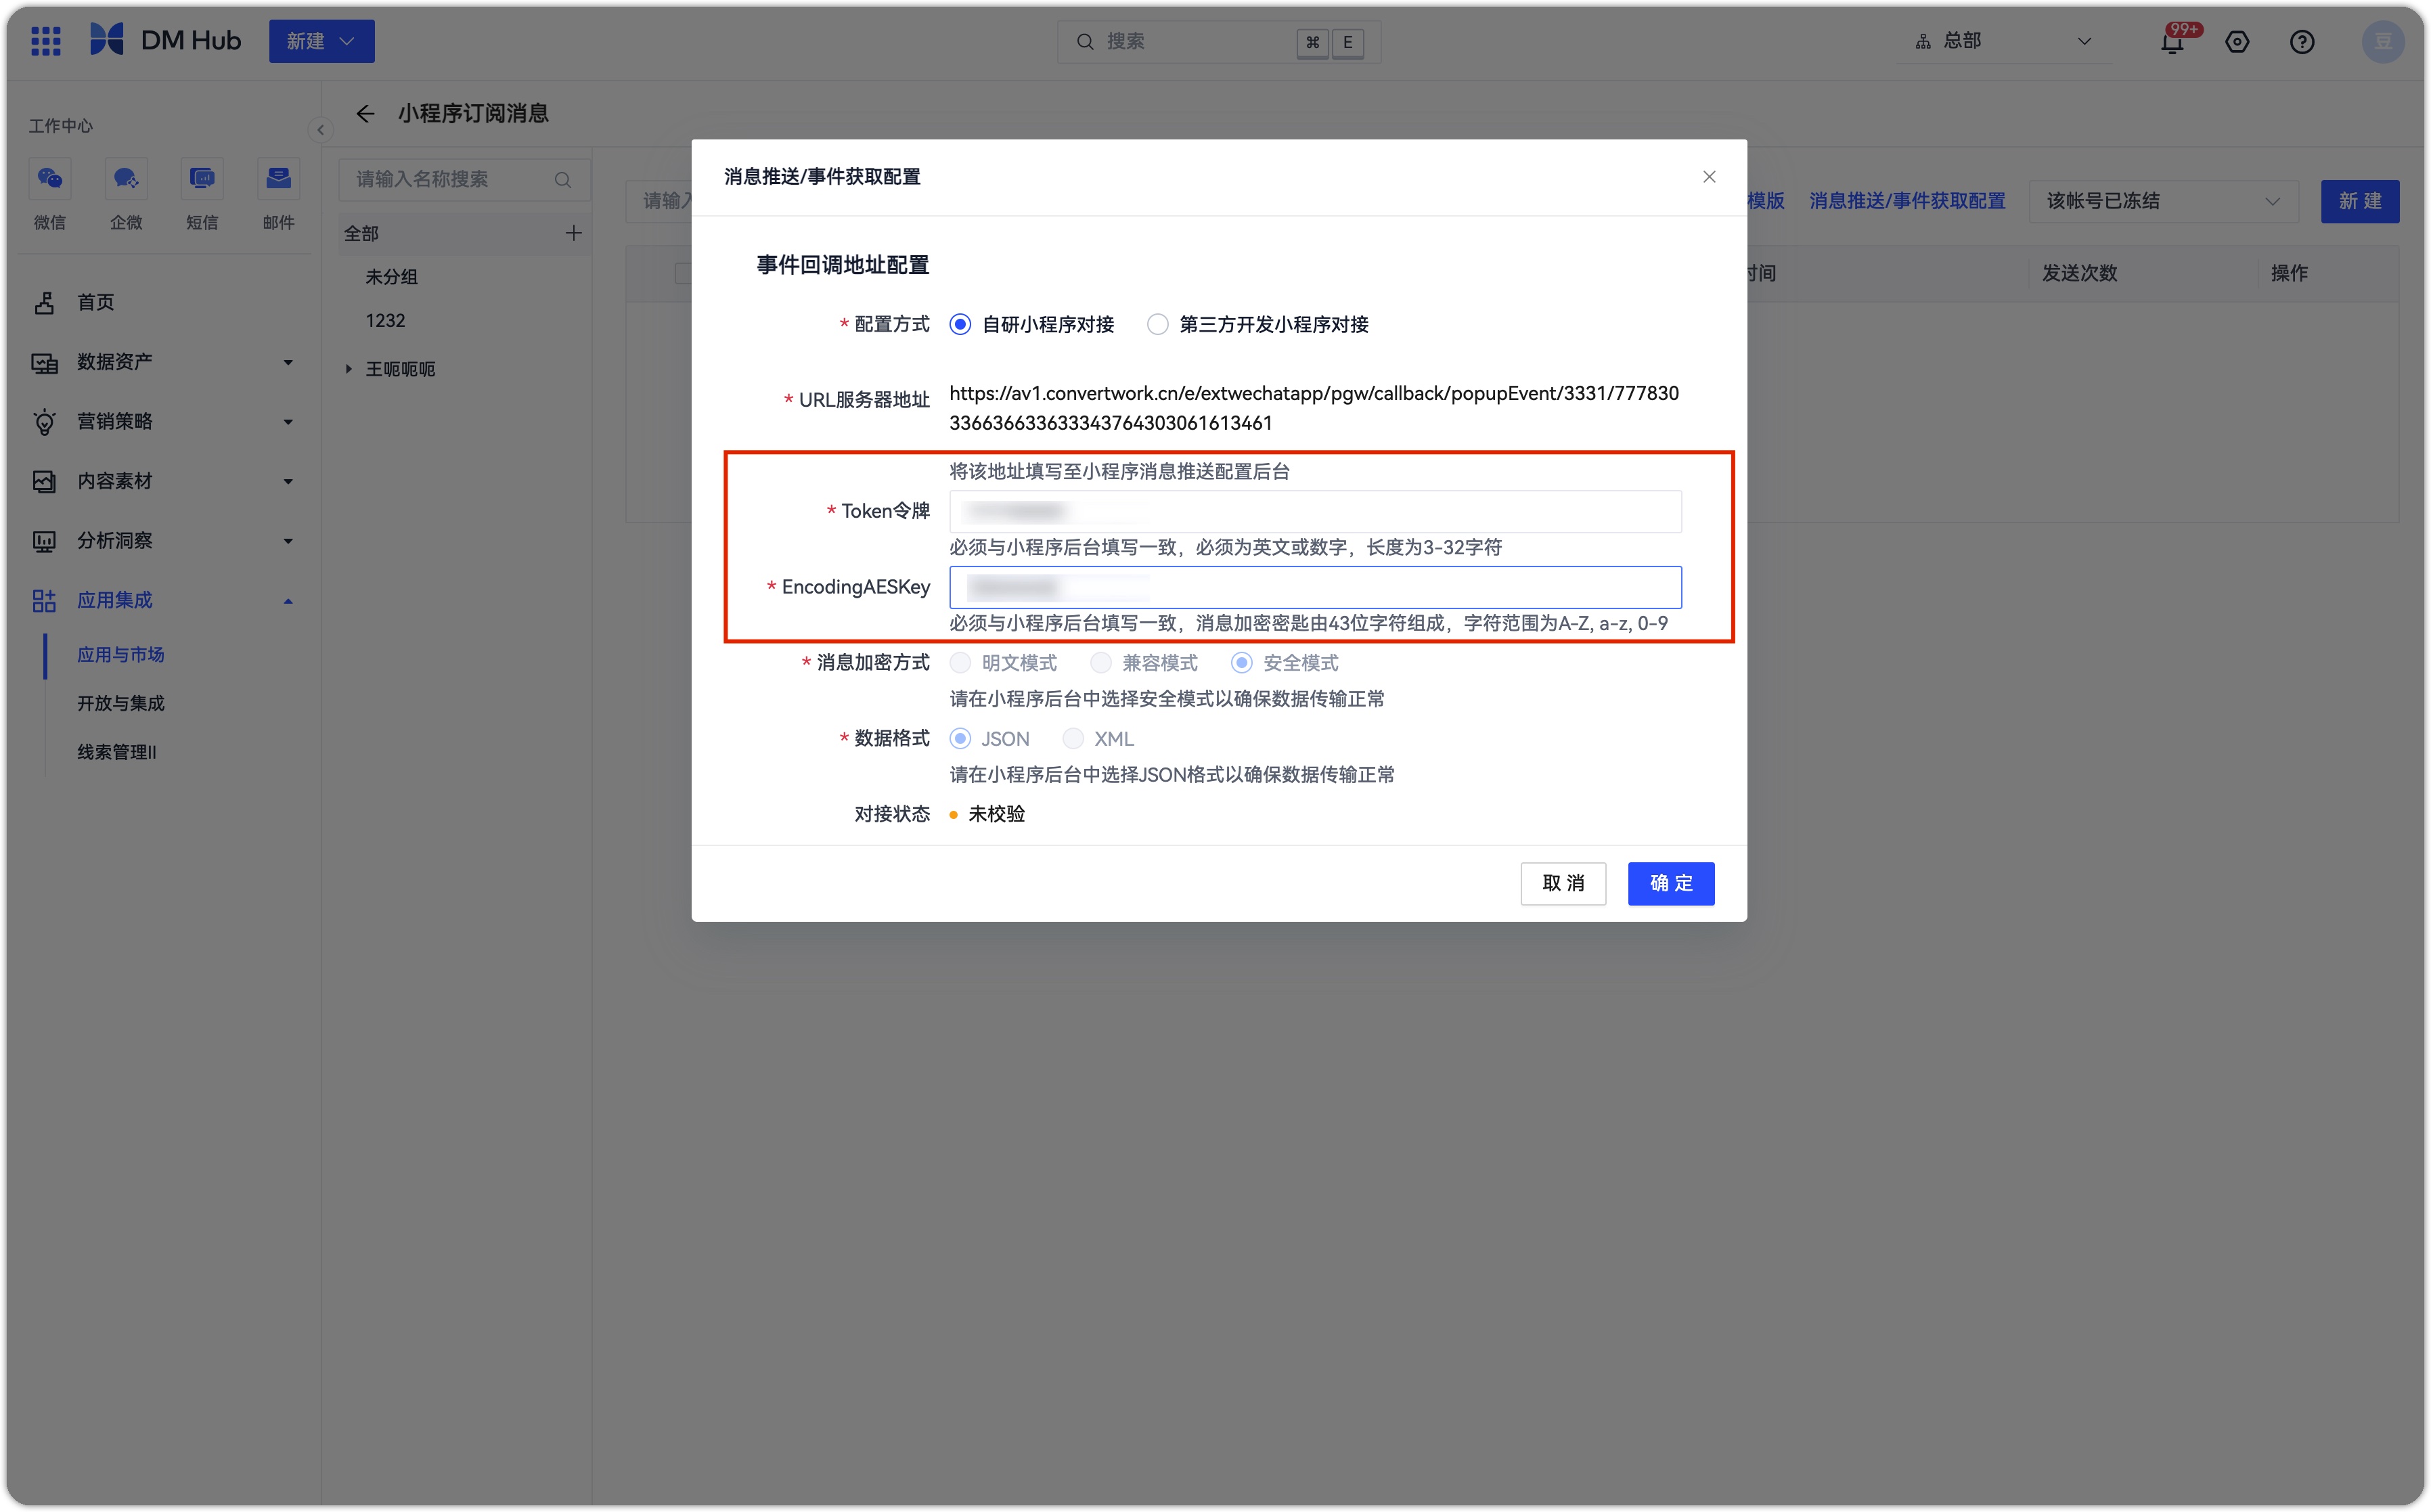Click the 未校验 status text
Viewport: 2431px width, 1512px height.
click(996, 815)
